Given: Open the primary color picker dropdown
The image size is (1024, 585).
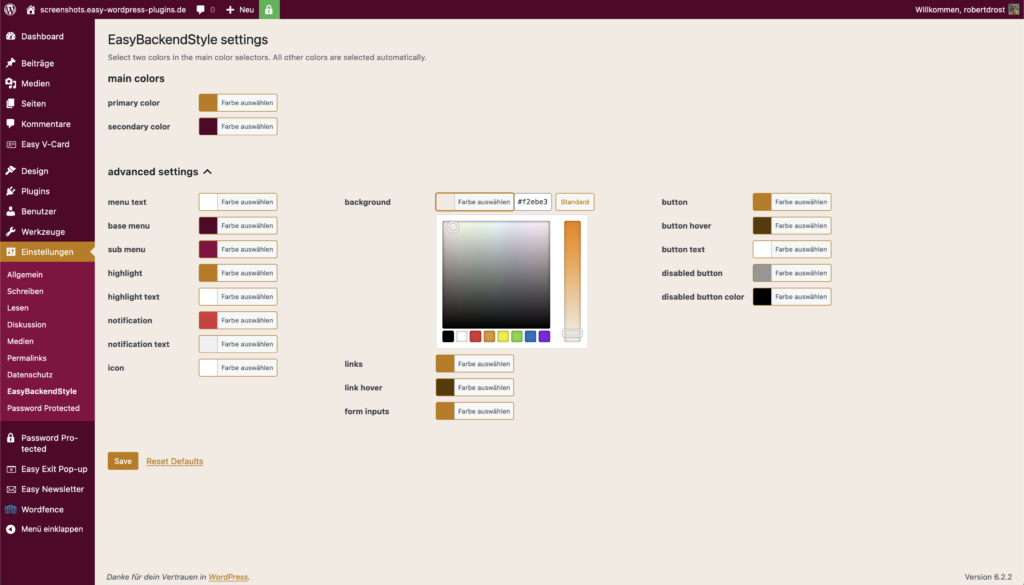Looking at the screenshot, I should 238,103.
